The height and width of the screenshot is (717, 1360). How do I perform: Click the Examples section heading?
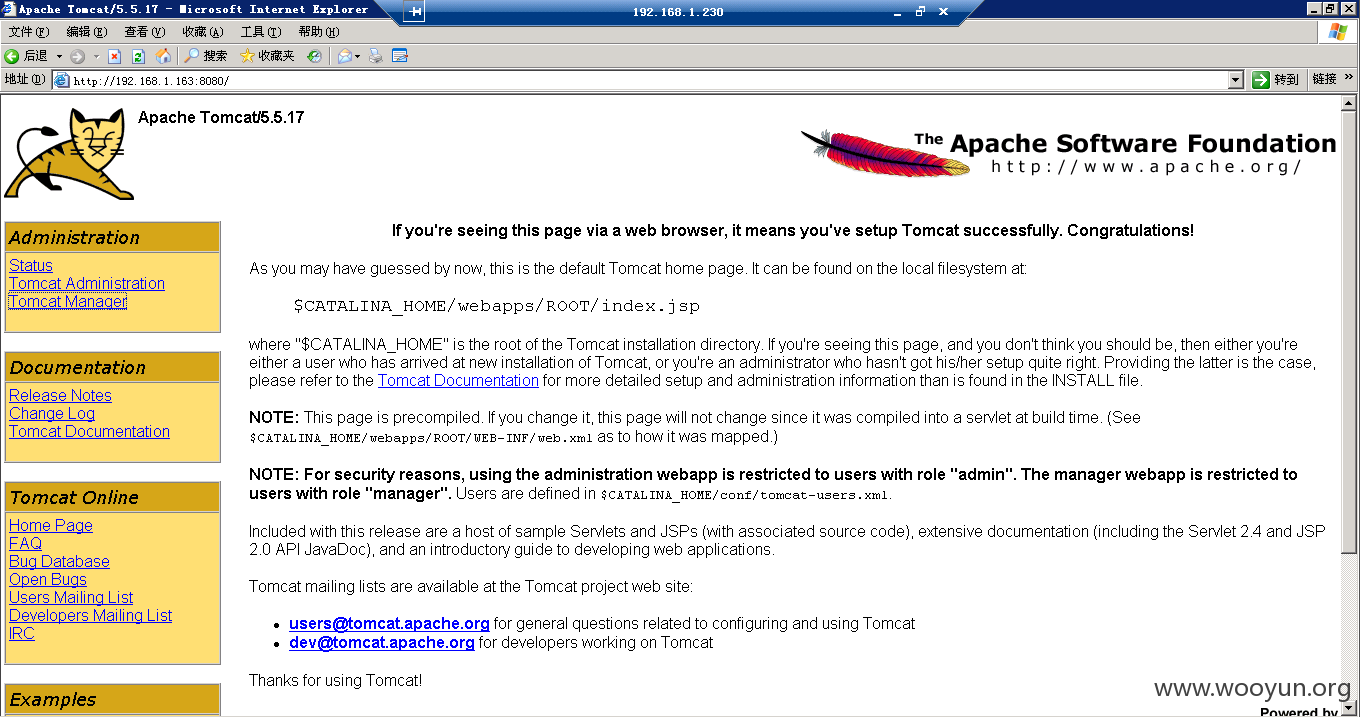click(x=112, y=699)
